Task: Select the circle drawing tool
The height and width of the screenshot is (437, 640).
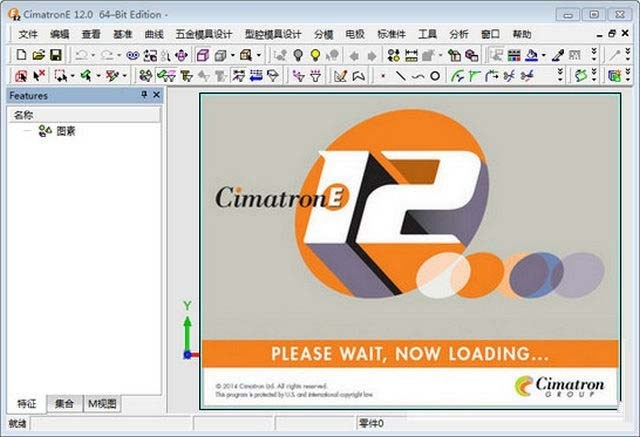Action: pyautogui.click(x=435, y=75)
